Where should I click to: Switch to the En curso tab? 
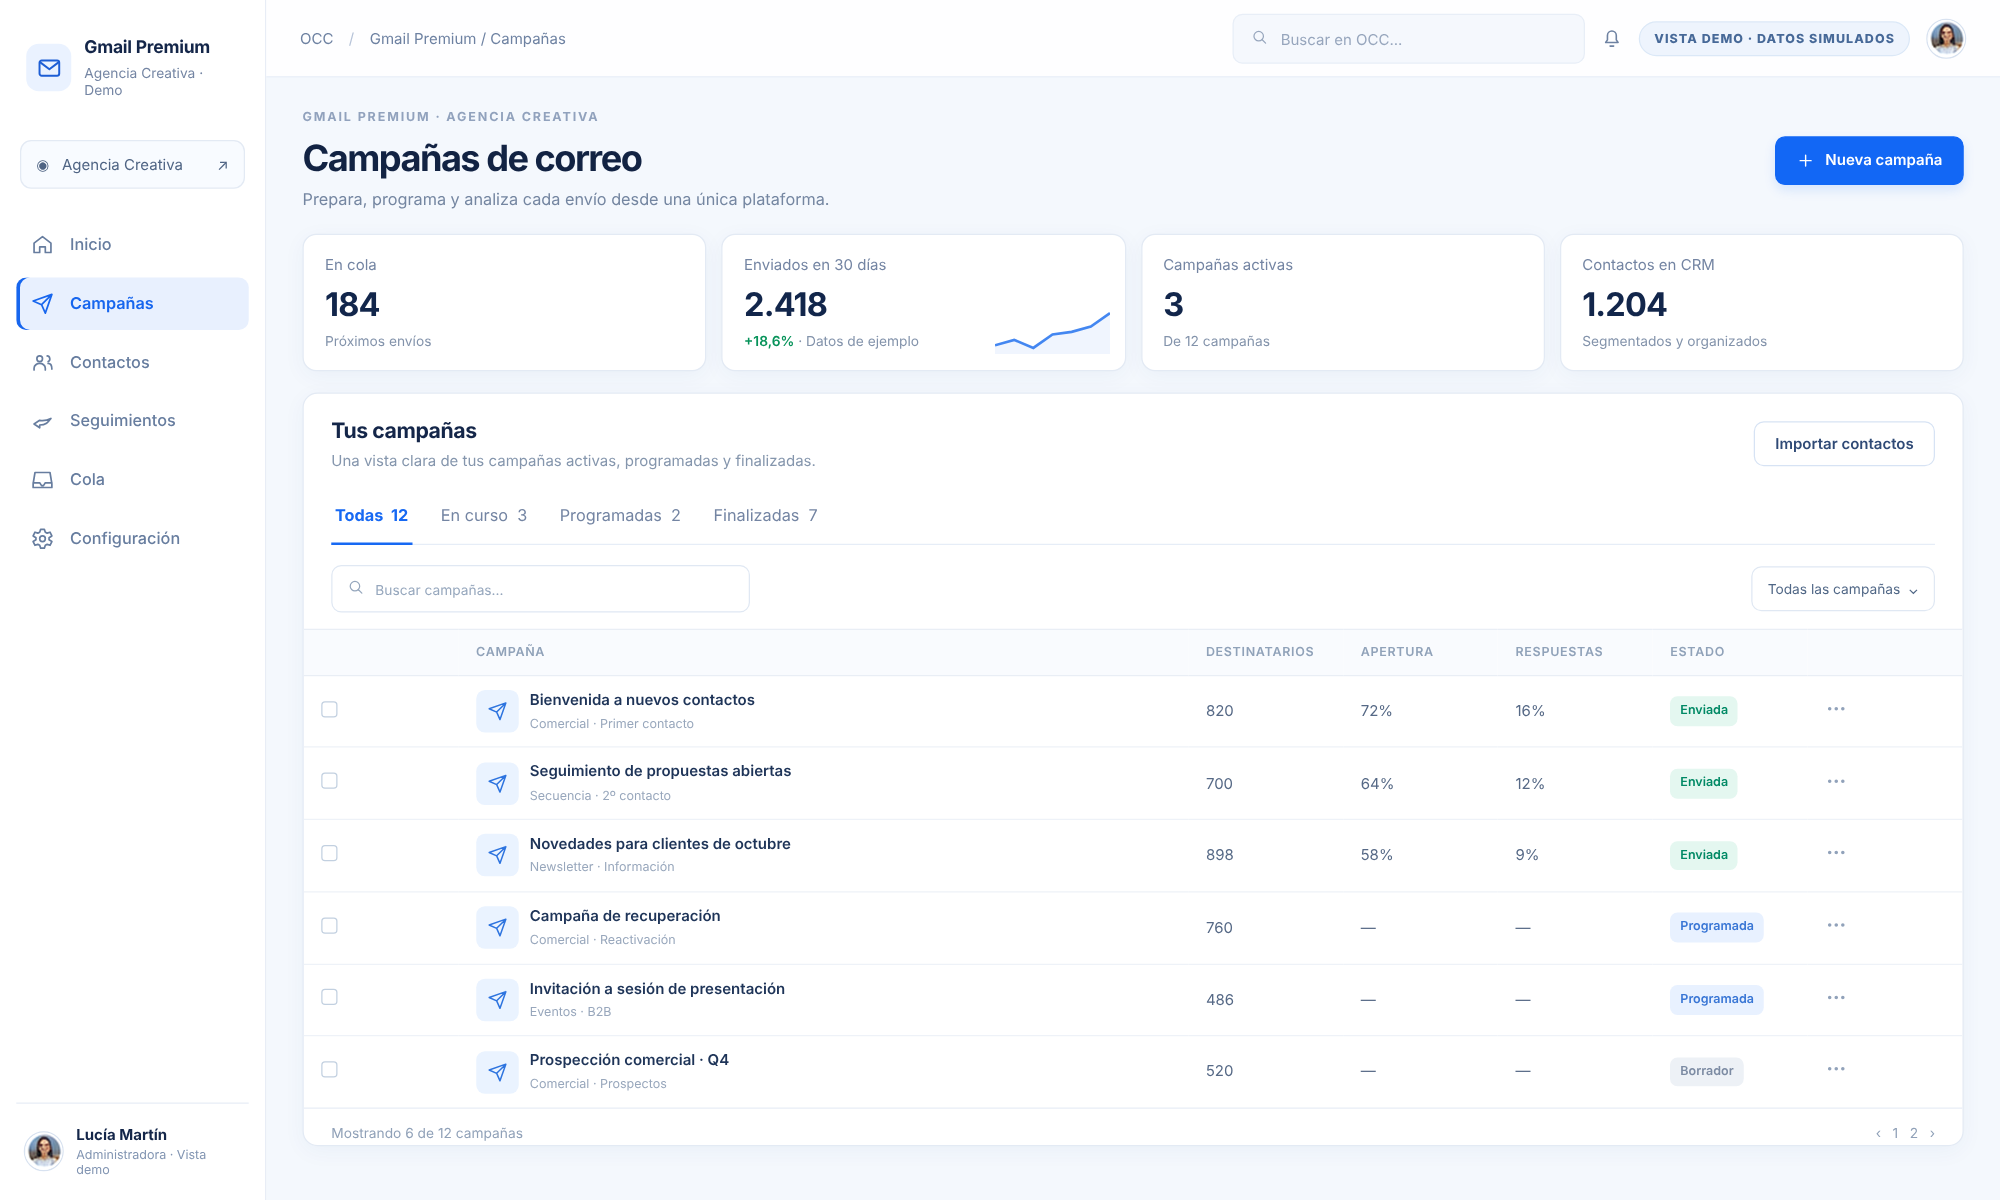[x=484, y=516]
